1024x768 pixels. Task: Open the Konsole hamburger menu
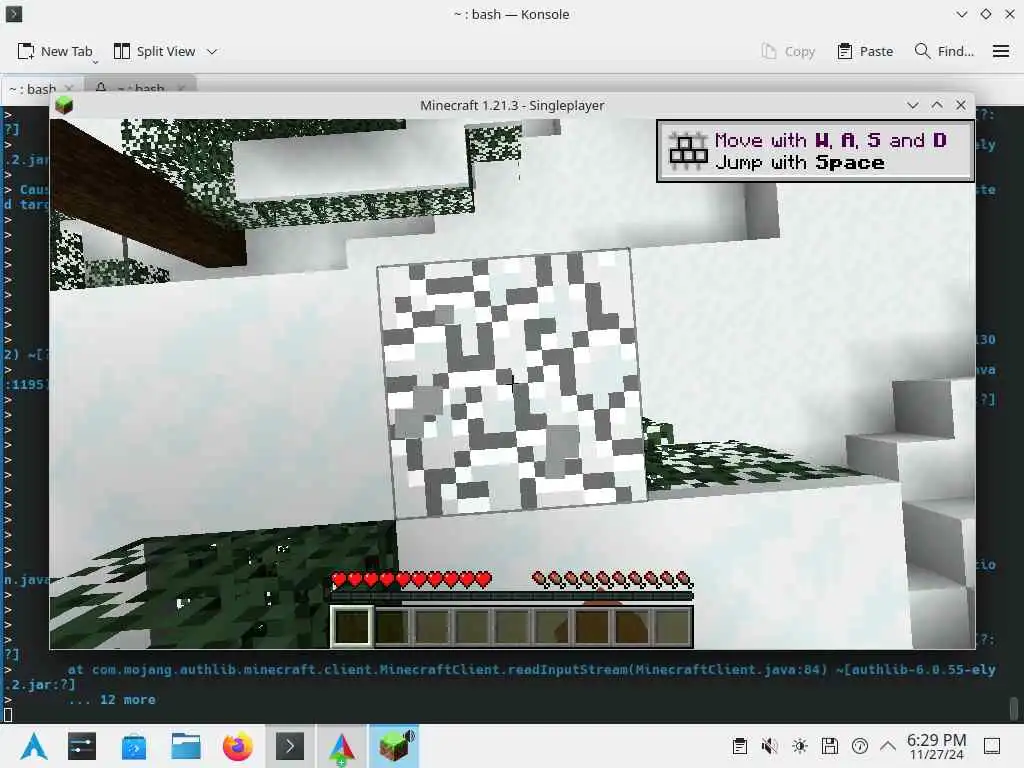(1000, 52)
